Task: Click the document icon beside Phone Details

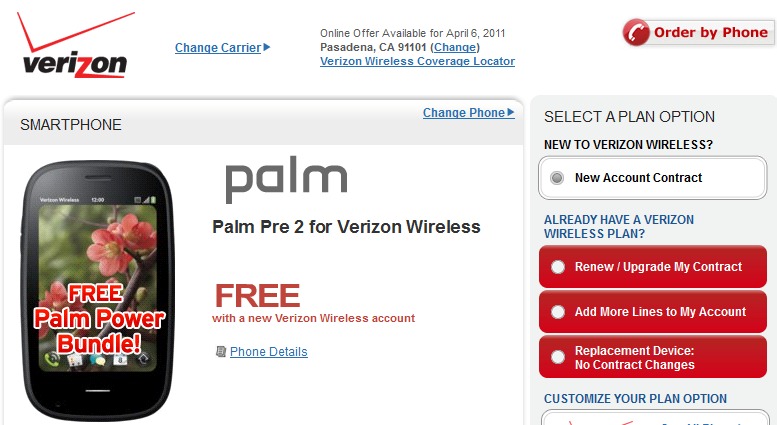Action: (221, 352)
